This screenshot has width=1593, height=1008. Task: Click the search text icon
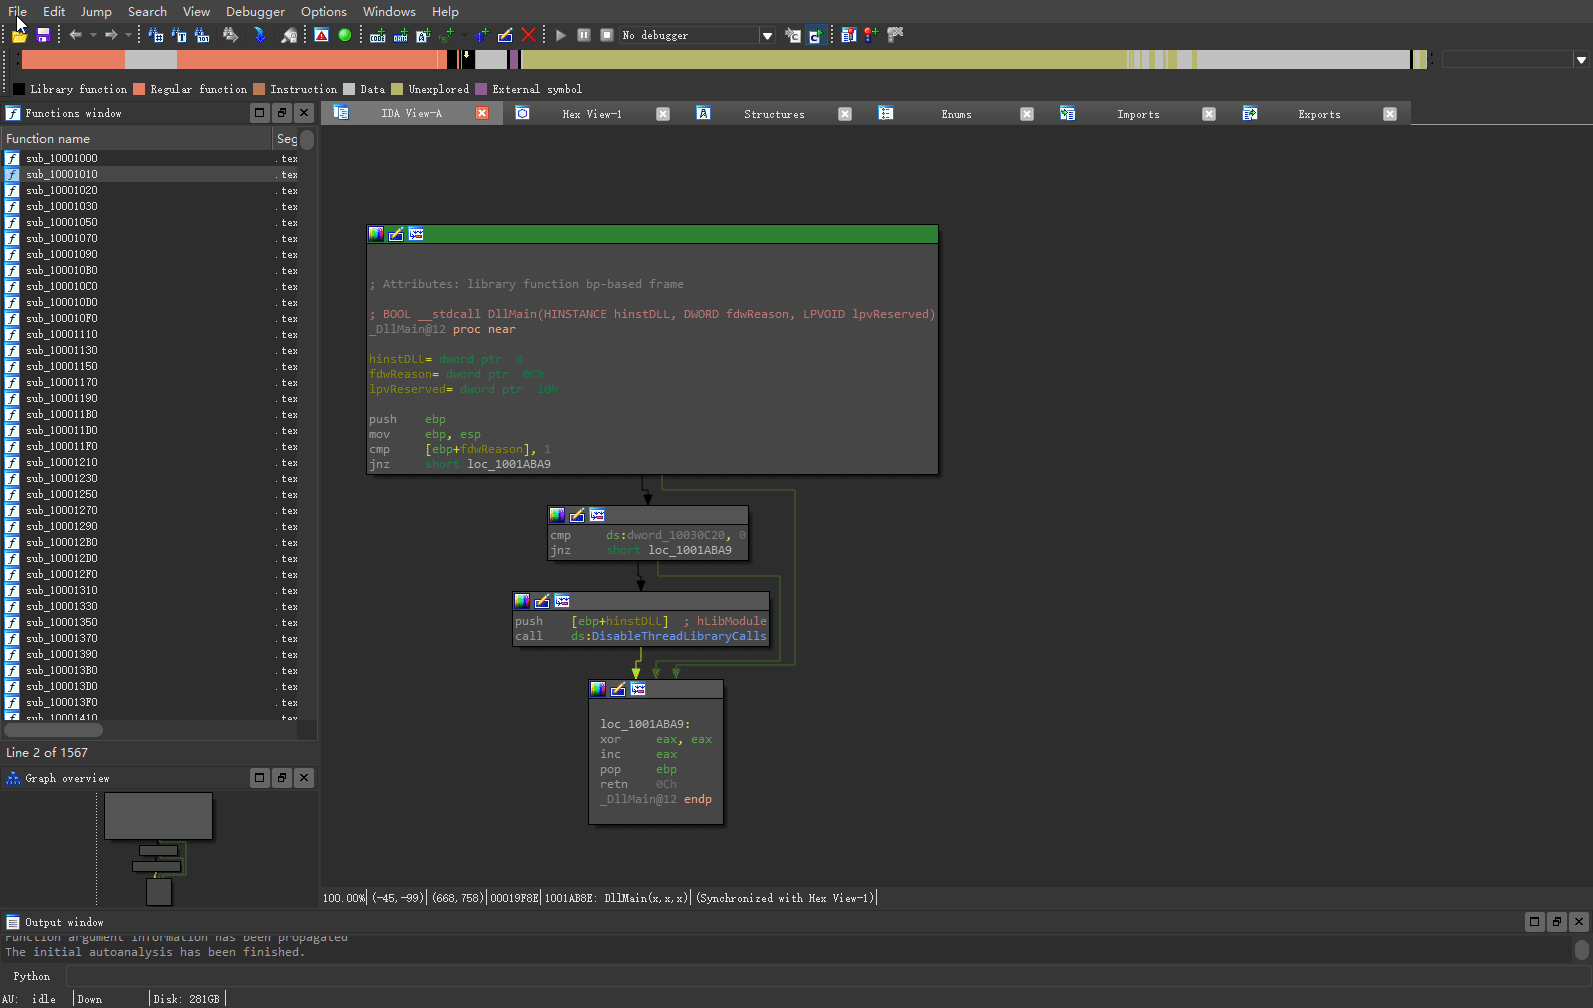[x=179, y=35]
